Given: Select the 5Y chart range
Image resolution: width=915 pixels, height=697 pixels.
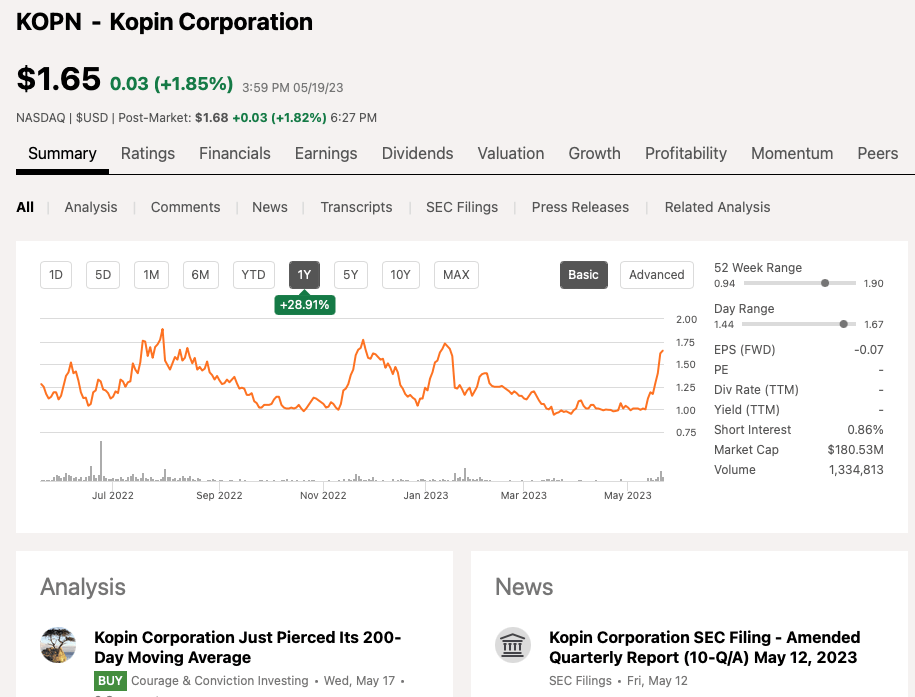Looking at the screenshot, I should click(350, 275).
